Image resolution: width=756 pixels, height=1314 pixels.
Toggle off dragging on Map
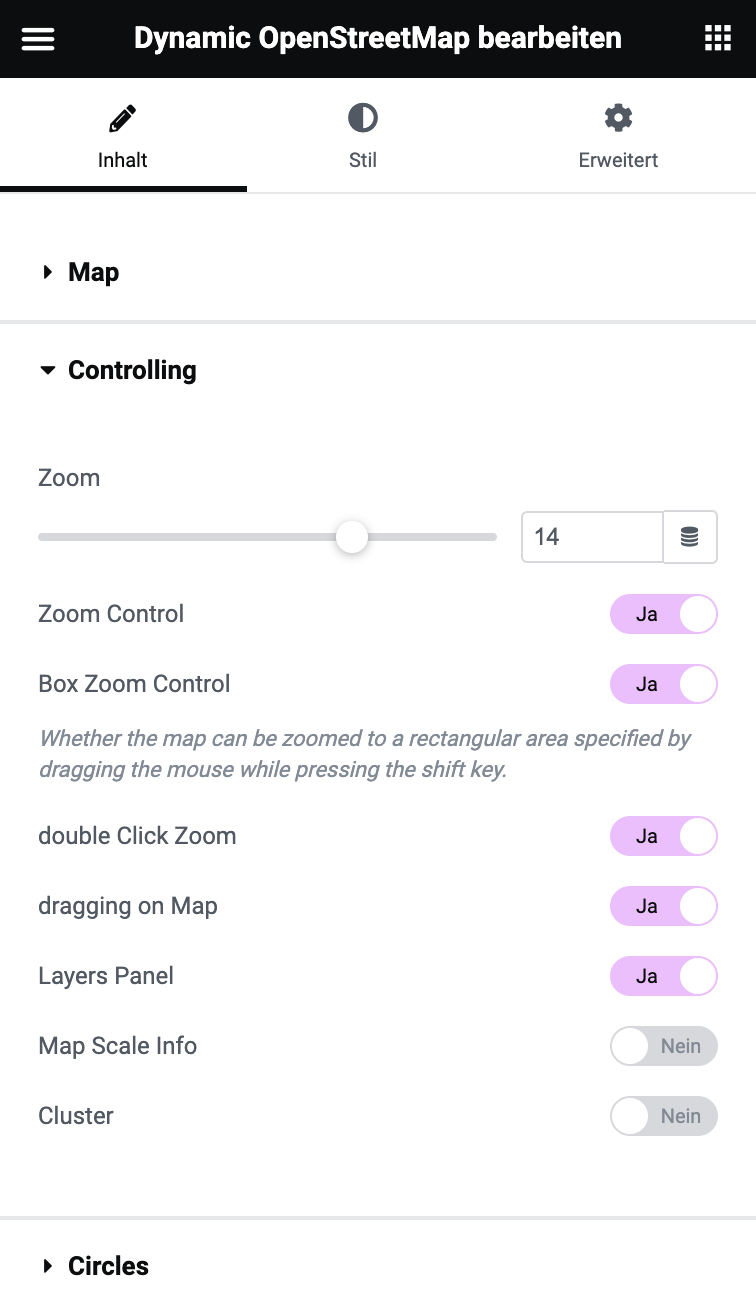(664, 906)
